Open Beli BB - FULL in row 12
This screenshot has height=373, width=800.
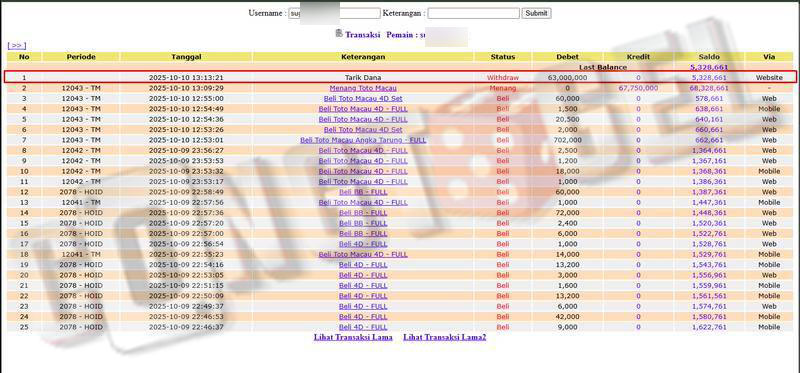click(363, 192)
